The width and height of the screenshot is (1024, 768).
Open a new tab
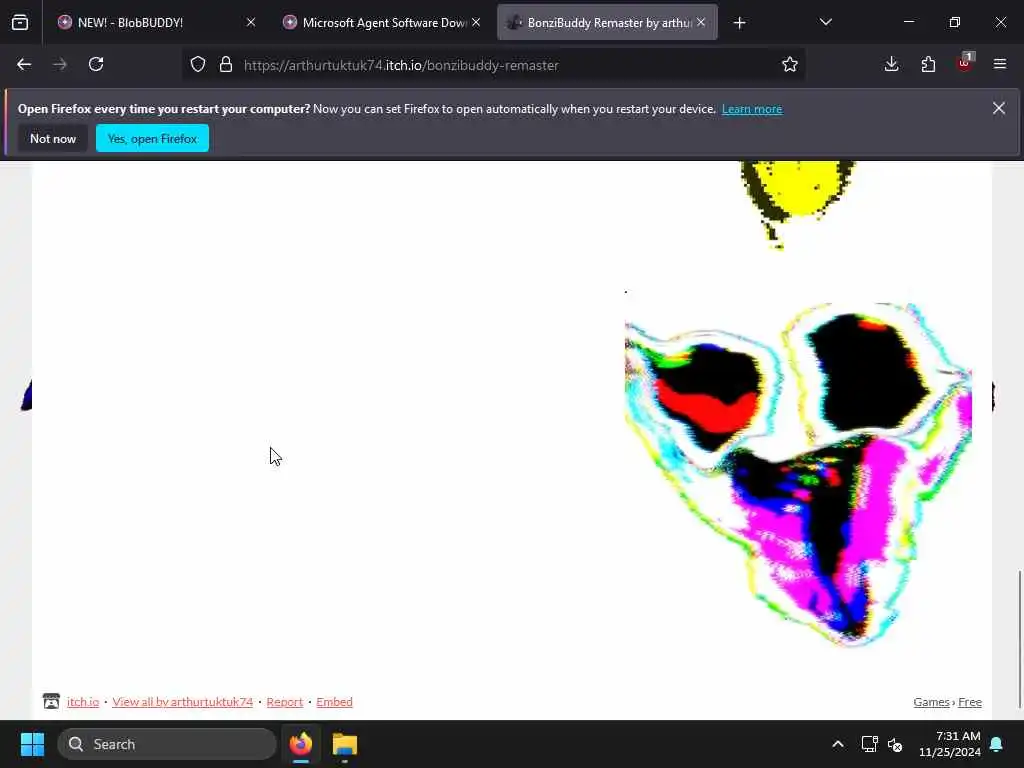(x=739, y=23)
